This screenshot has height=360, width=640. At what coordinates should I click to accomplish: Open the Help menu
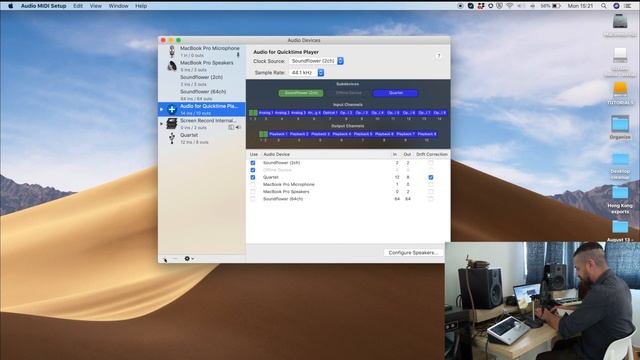pyautogui.click(x=141, y=6)
